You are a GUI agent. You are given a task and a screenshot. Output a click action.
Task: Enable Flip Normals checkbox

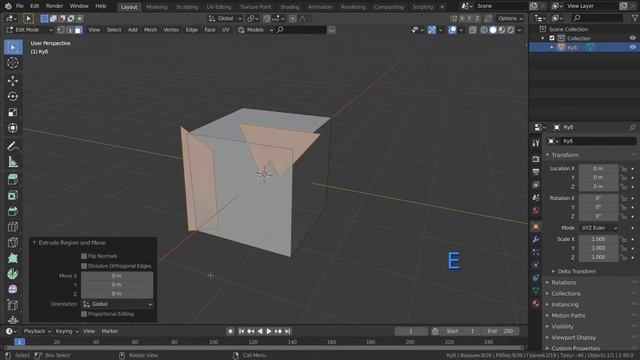pos(84,256)
